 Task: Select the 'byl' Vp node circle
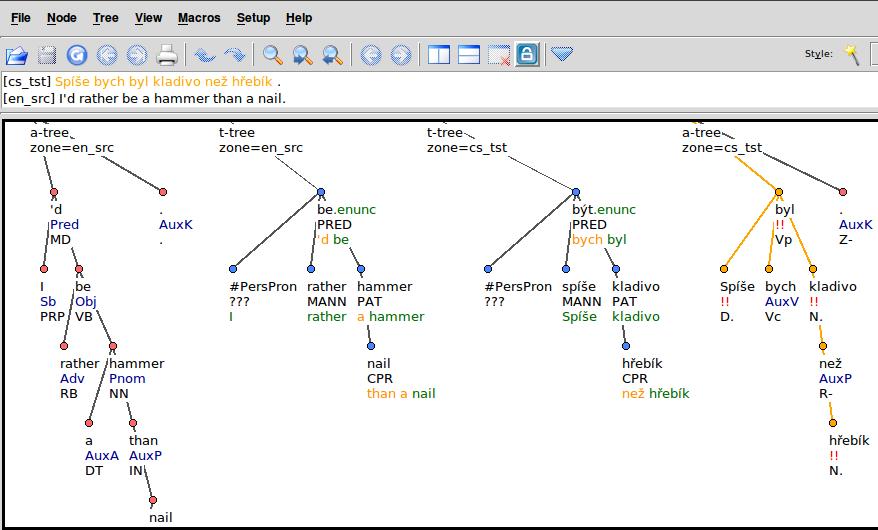[778, 192]
